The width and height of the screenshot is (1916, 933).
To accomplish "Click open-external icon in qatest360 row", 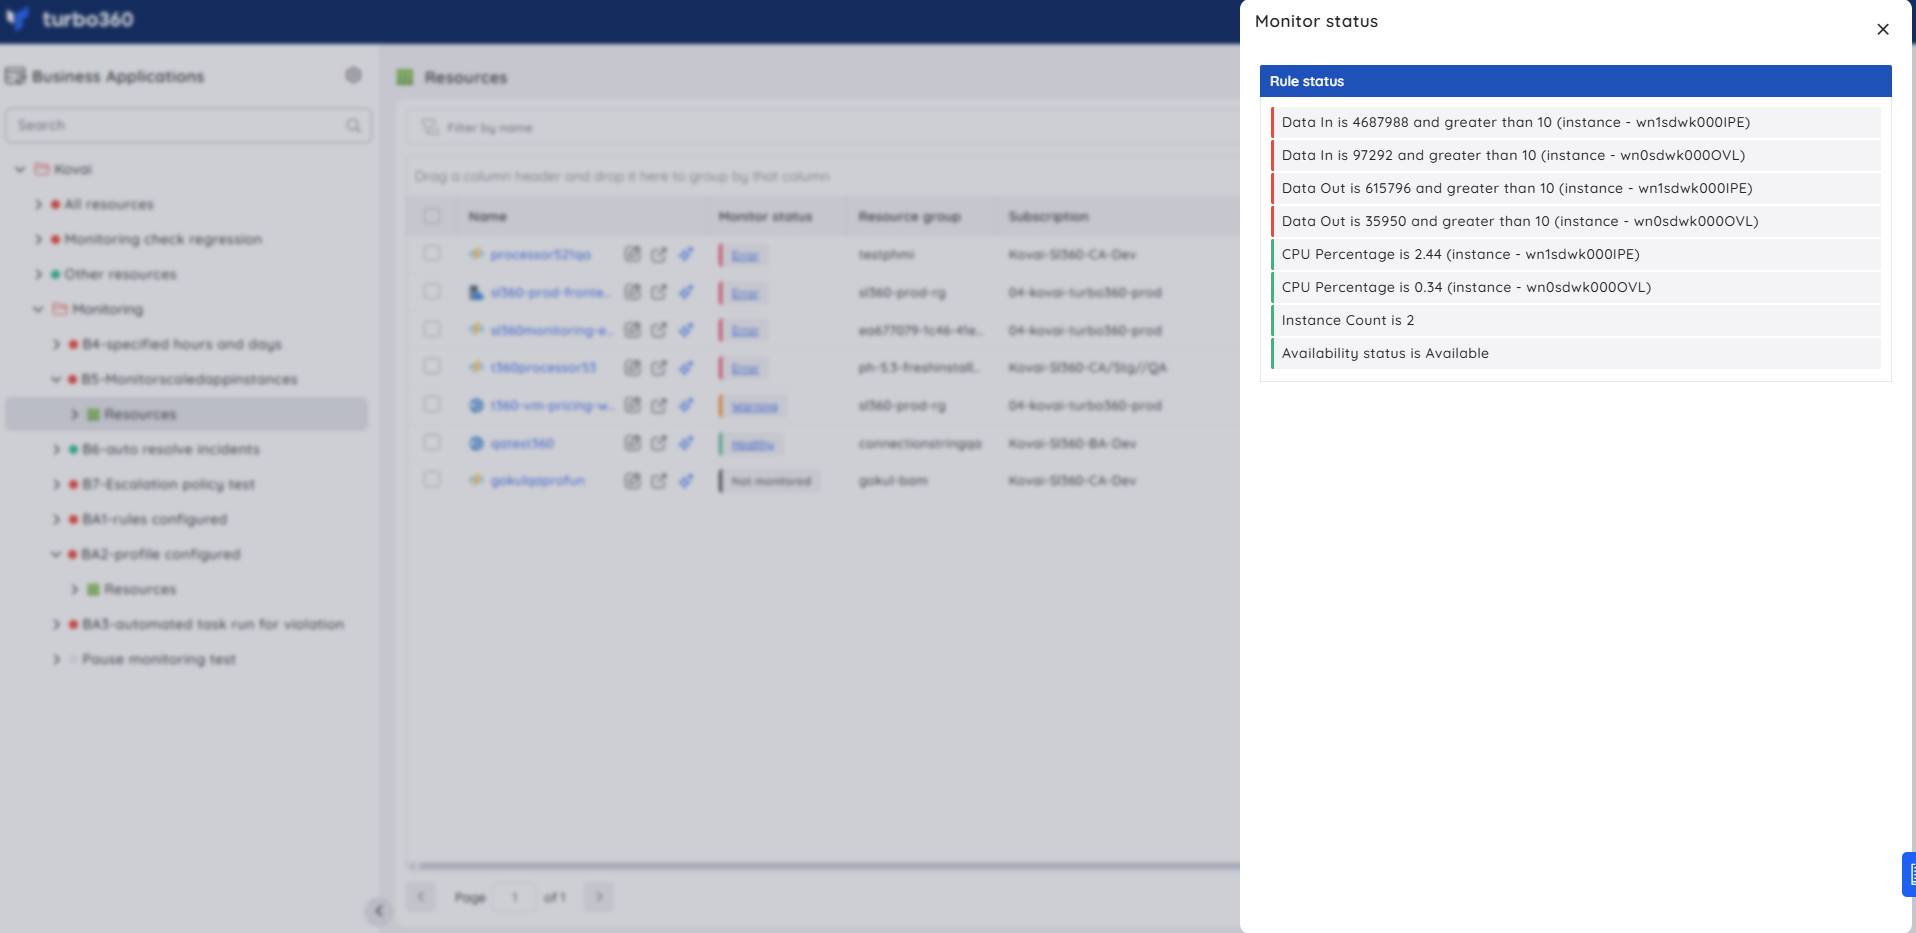I will pyautogui.click(x=658, y=443).
